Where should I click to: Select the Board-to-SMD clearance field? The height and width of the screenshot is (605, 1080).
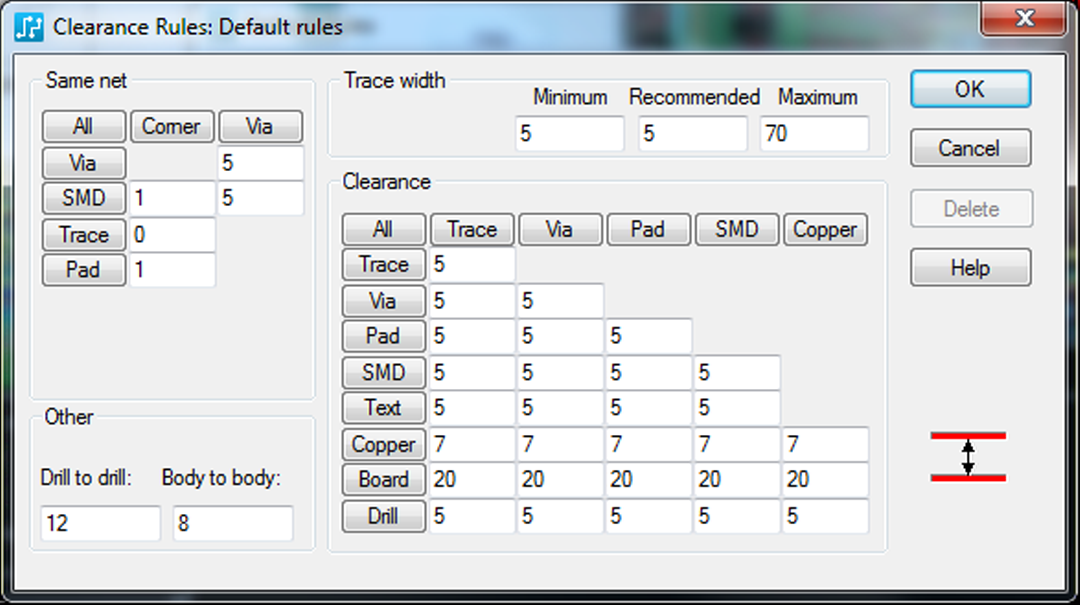coord(737,479)
